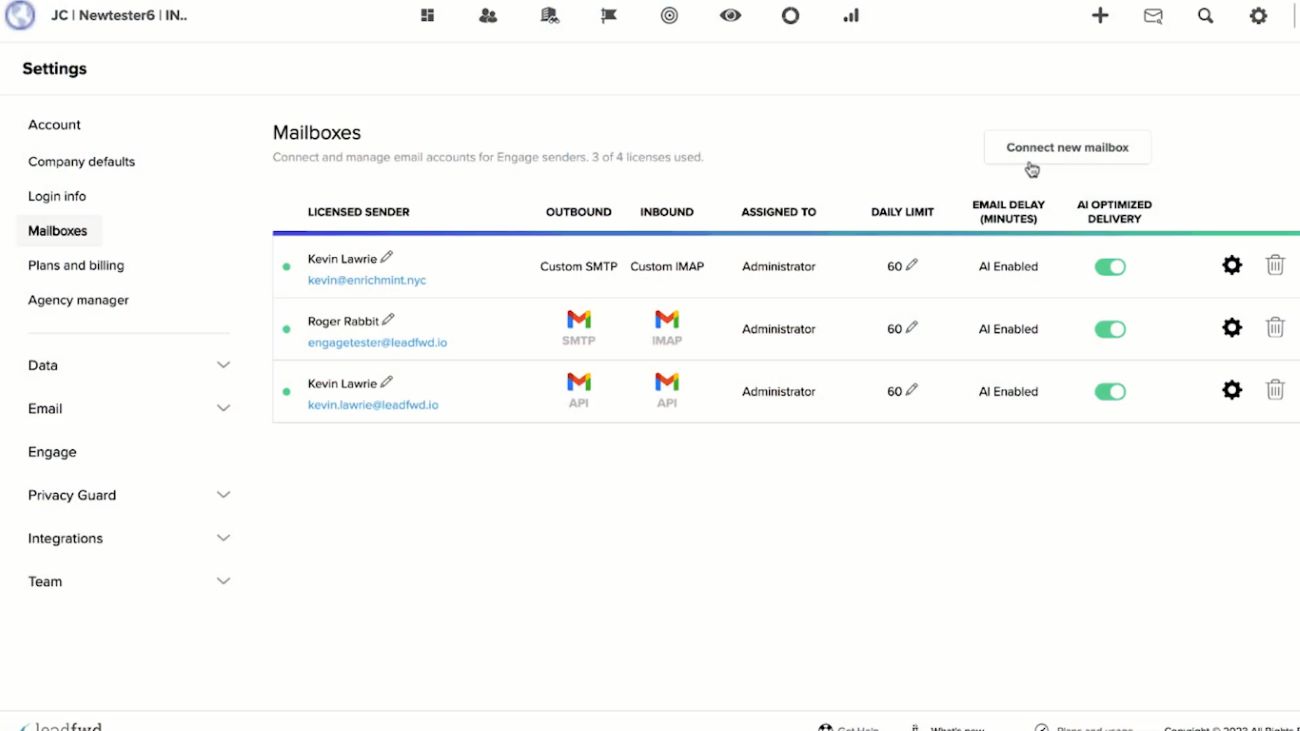
Task: Toggle AI optimized delivery for kevin@enrichmint.nyc
Action: coord(1110,267)
